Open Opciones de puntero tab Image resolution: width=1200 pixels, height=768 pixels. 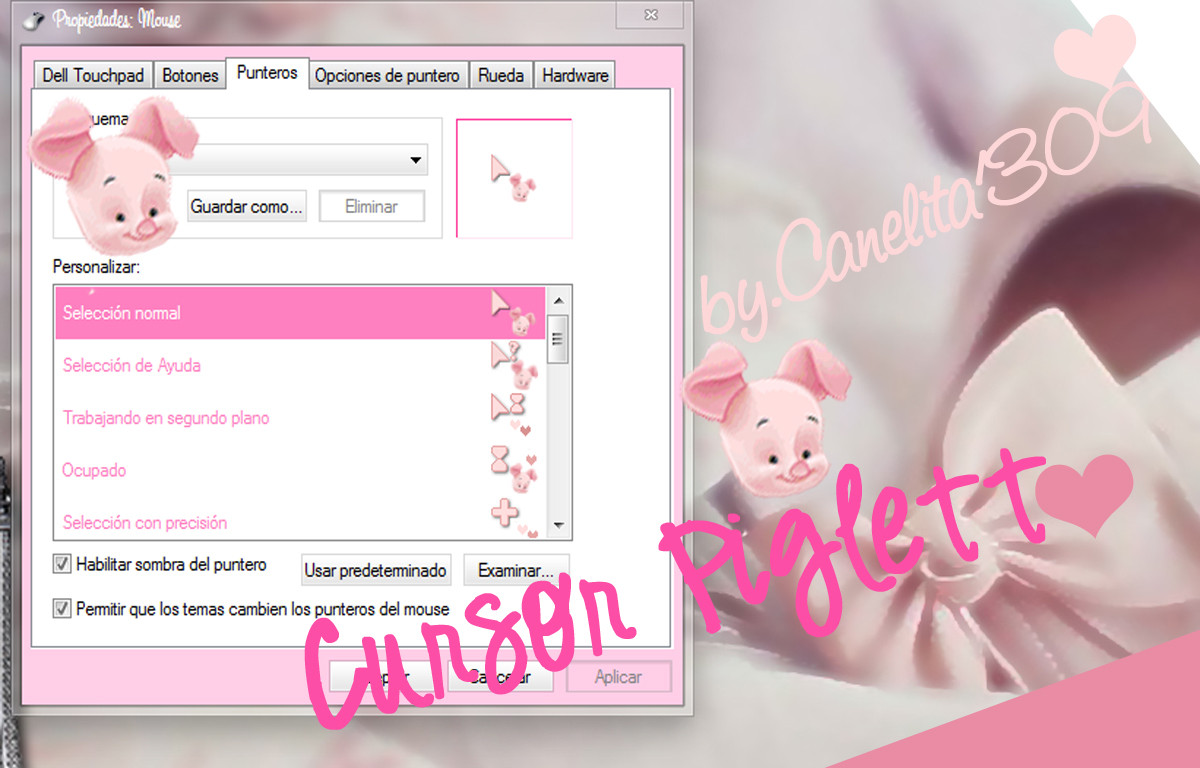coord(387,76)
